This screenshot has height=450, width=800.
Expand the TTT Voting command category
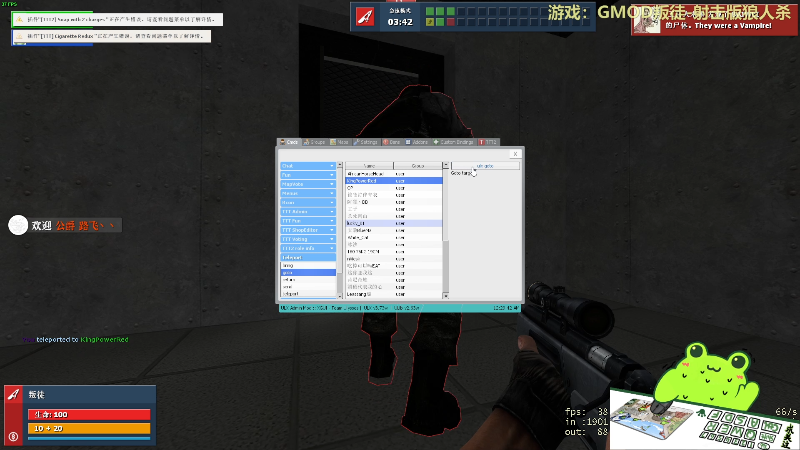(308, 239)
